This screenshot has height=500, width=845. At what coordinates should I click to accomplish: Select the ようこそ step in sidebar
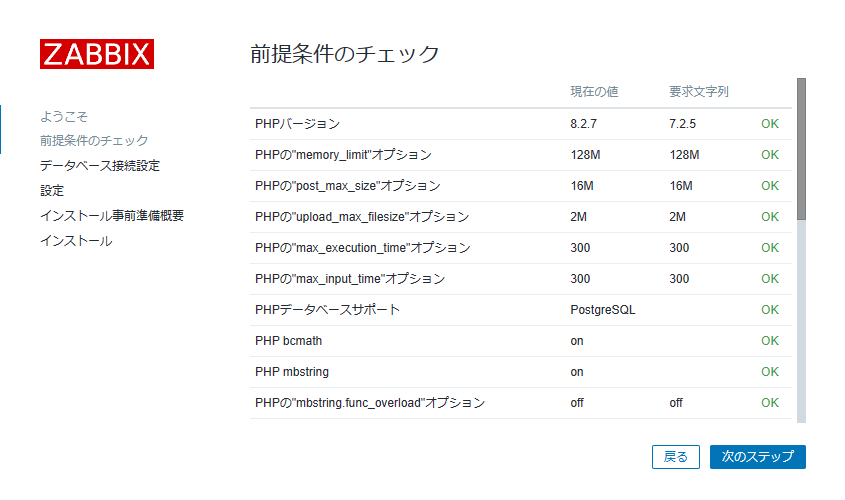pyautogui.click(x=64, y=116)
